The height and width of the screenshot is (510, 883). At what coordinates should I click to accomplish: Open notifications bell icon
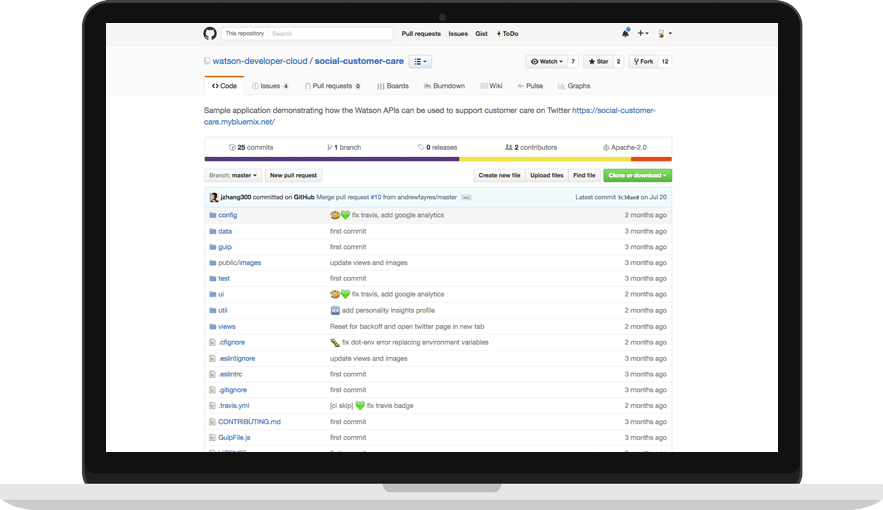[x=625, y=34]
